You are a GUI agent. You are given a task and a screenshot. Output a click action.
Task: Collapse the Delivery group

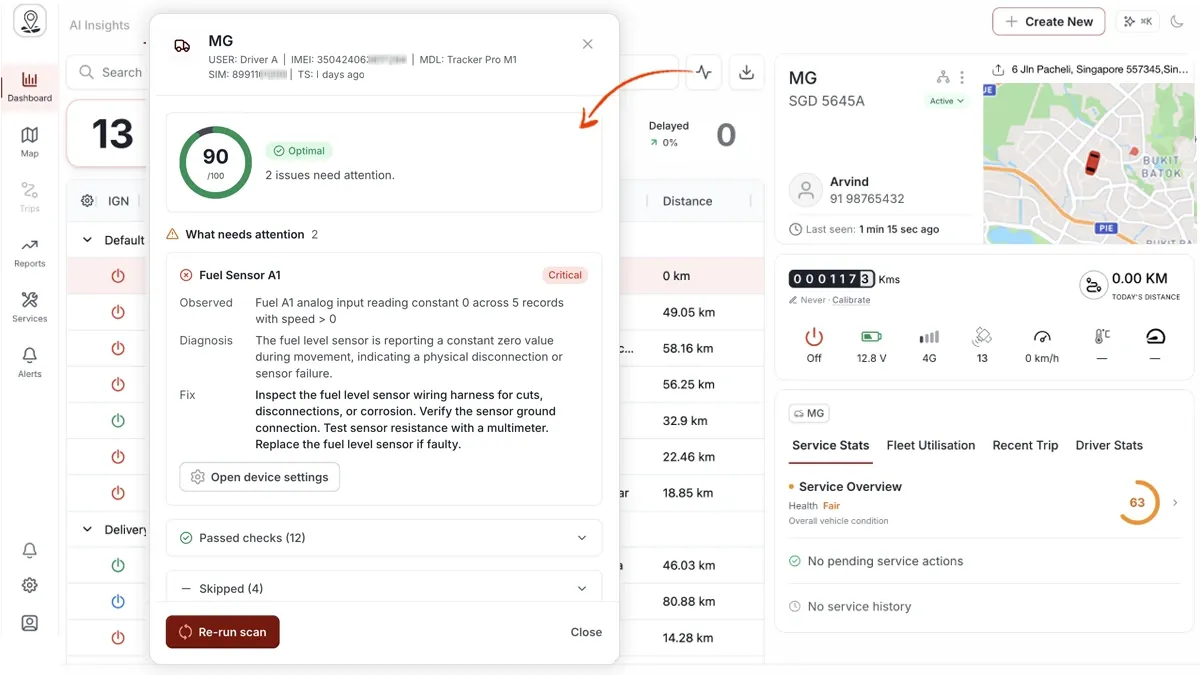(87, 529)
